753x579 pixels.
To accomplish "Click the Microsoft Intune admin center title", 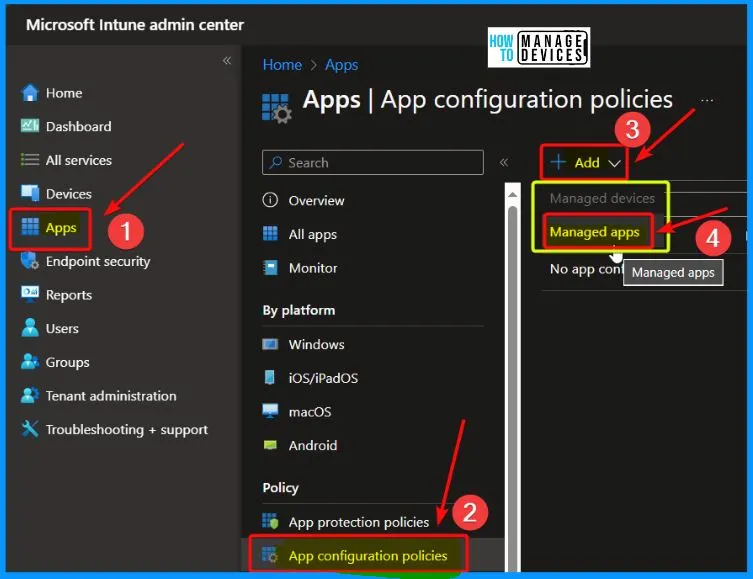I will pos(135,24).
